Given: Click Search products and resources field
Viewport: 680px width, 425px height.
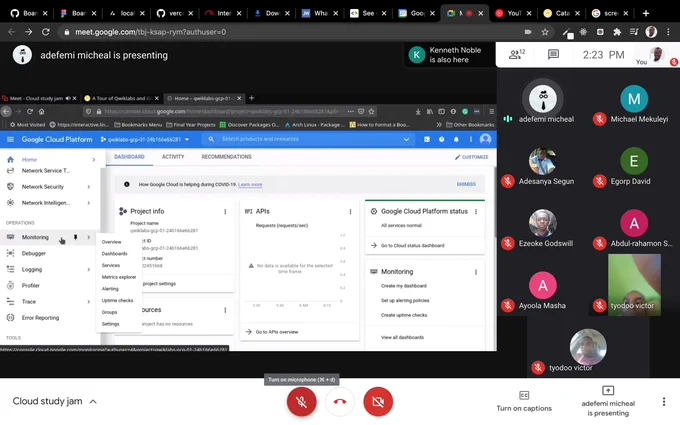Looking at the screenshot, I should [x=308, y=139].
